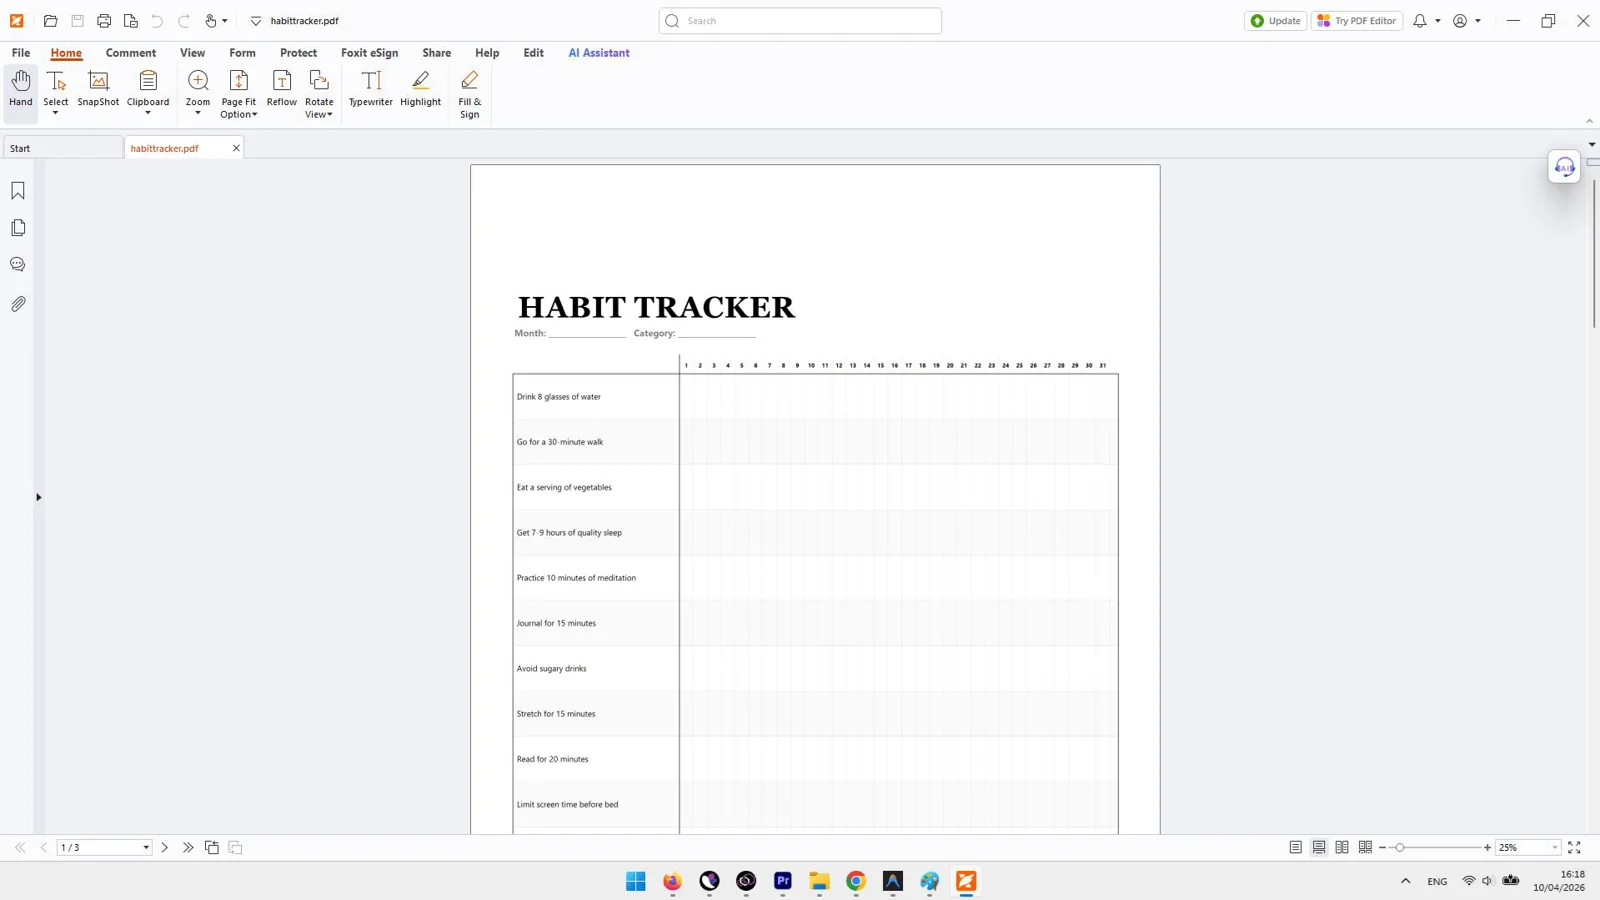Open the Attachments panel

click(18, 304)
